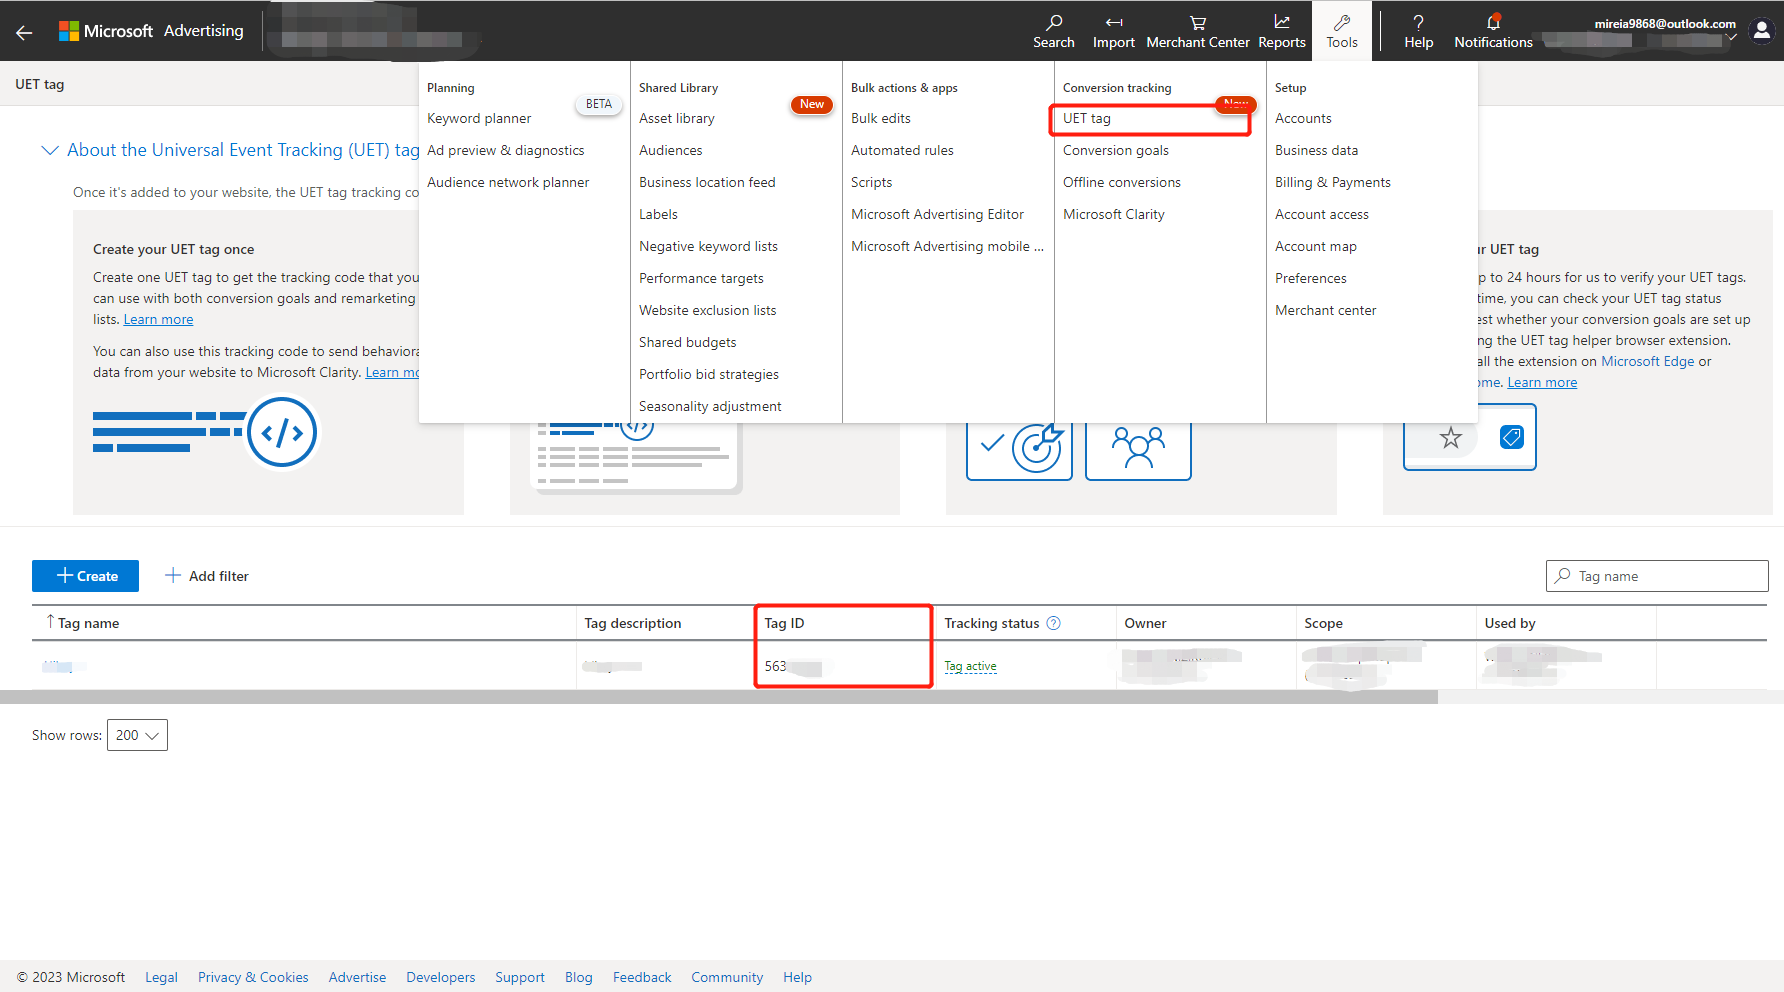Viewport: 1784px width, 992px height.
Task: Collapse the About UET tag section chevron
Action: [x=49, y=150]
